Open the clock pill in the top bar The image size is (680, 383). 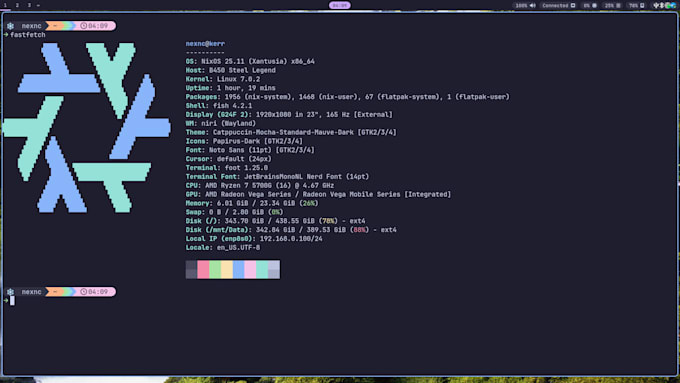tap(340, 5)
